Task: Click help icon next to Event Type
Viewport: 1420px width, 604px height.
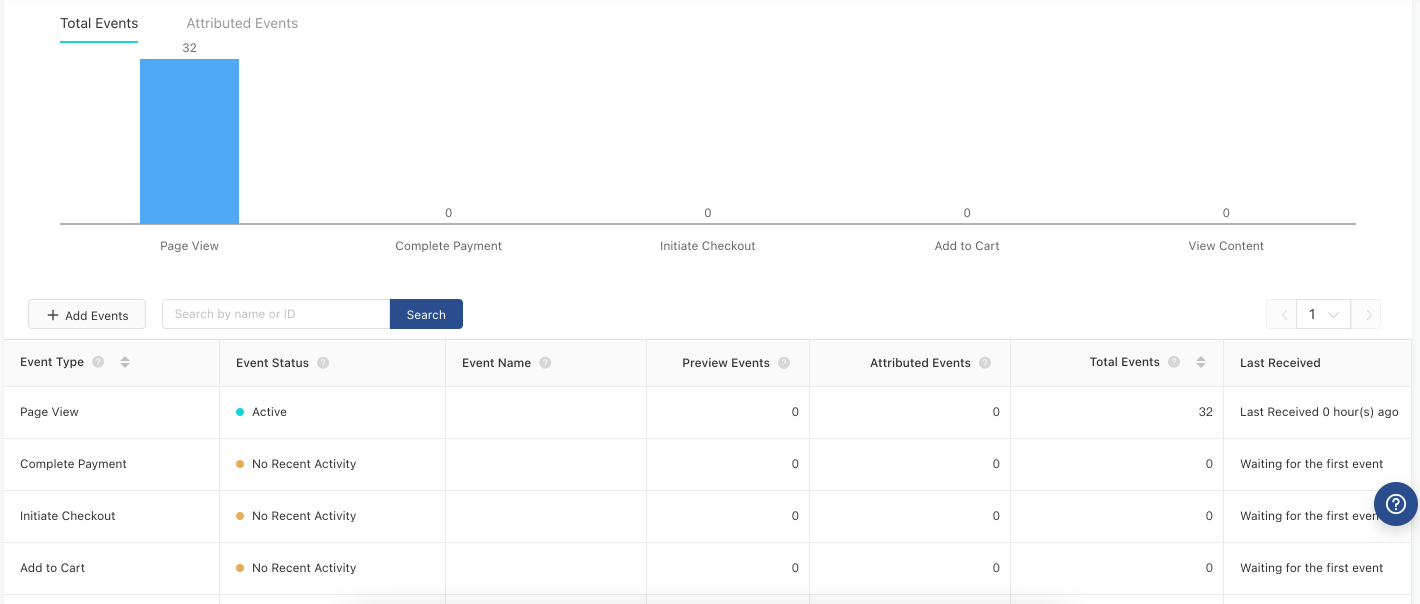Action: (98, 362)
